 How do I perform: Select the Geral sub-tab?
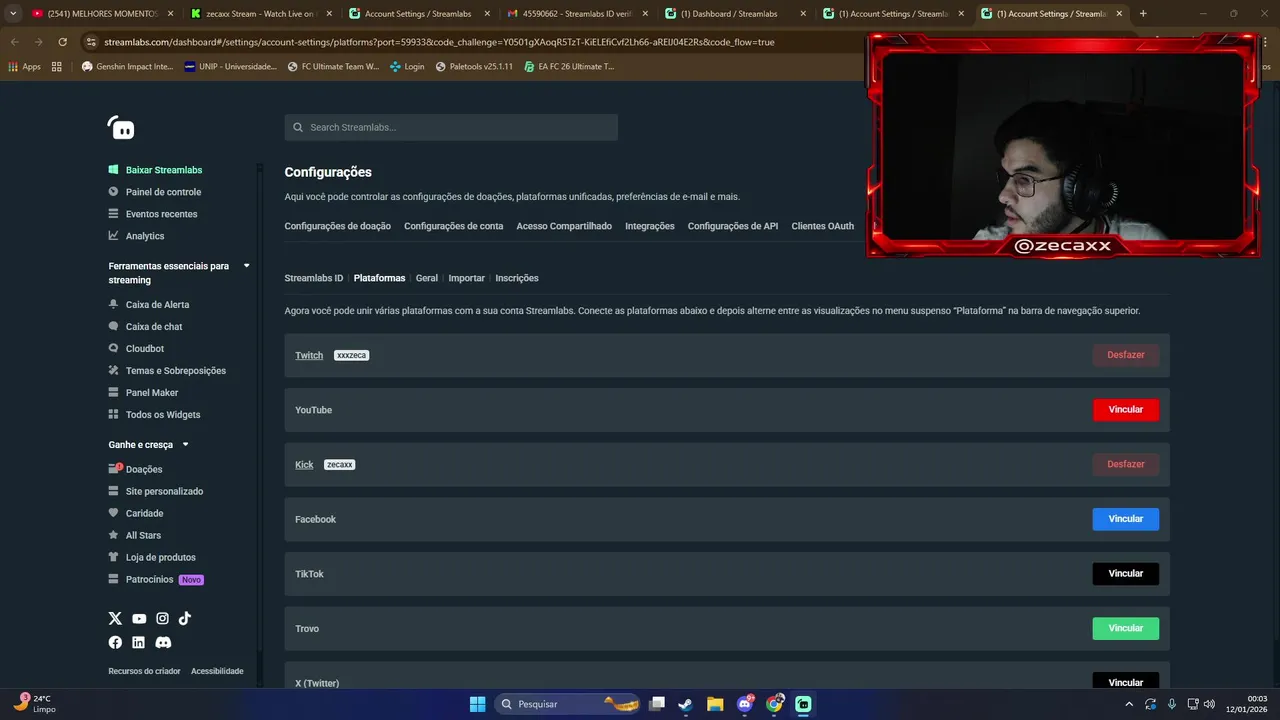(x=427, y=278)
